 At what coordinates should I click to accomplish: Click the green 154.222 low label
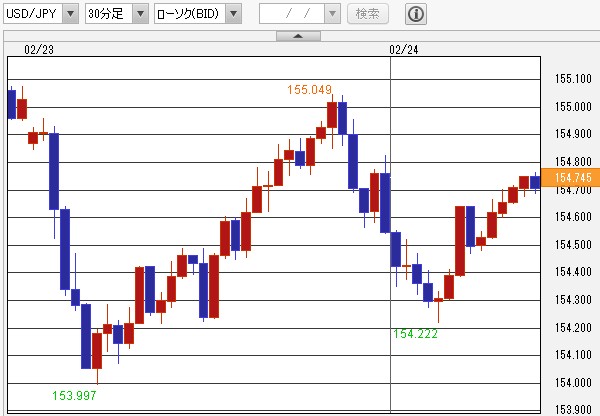(x=415, y=333)
